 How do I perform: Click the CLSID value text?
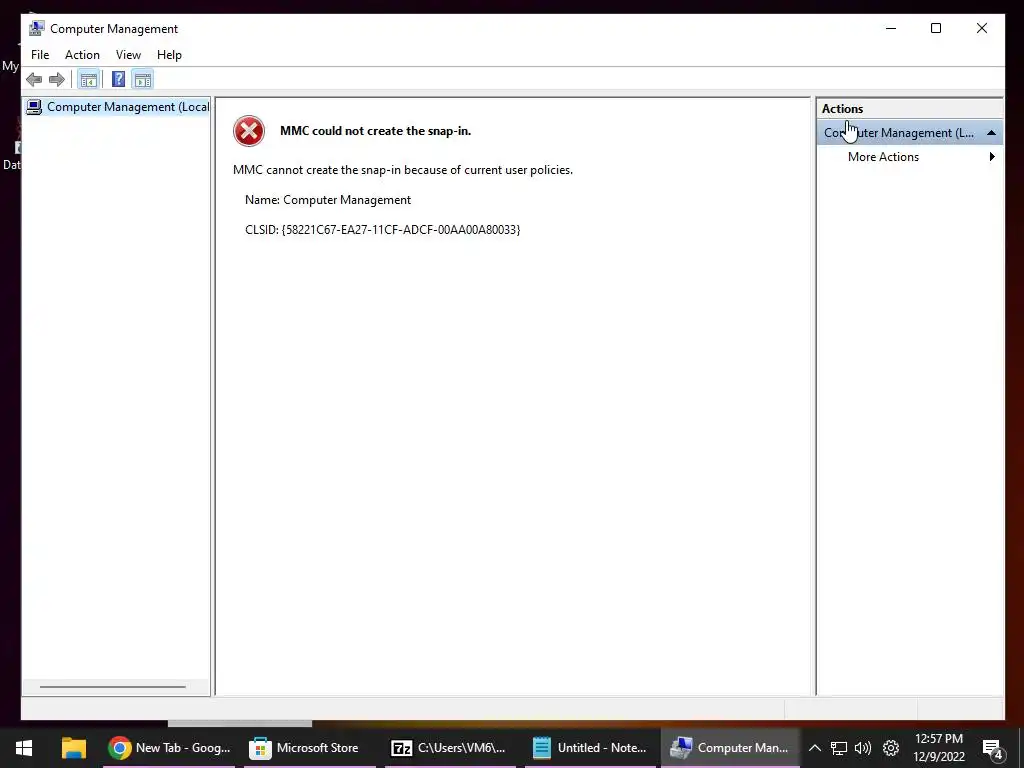[x=400, y=230]
